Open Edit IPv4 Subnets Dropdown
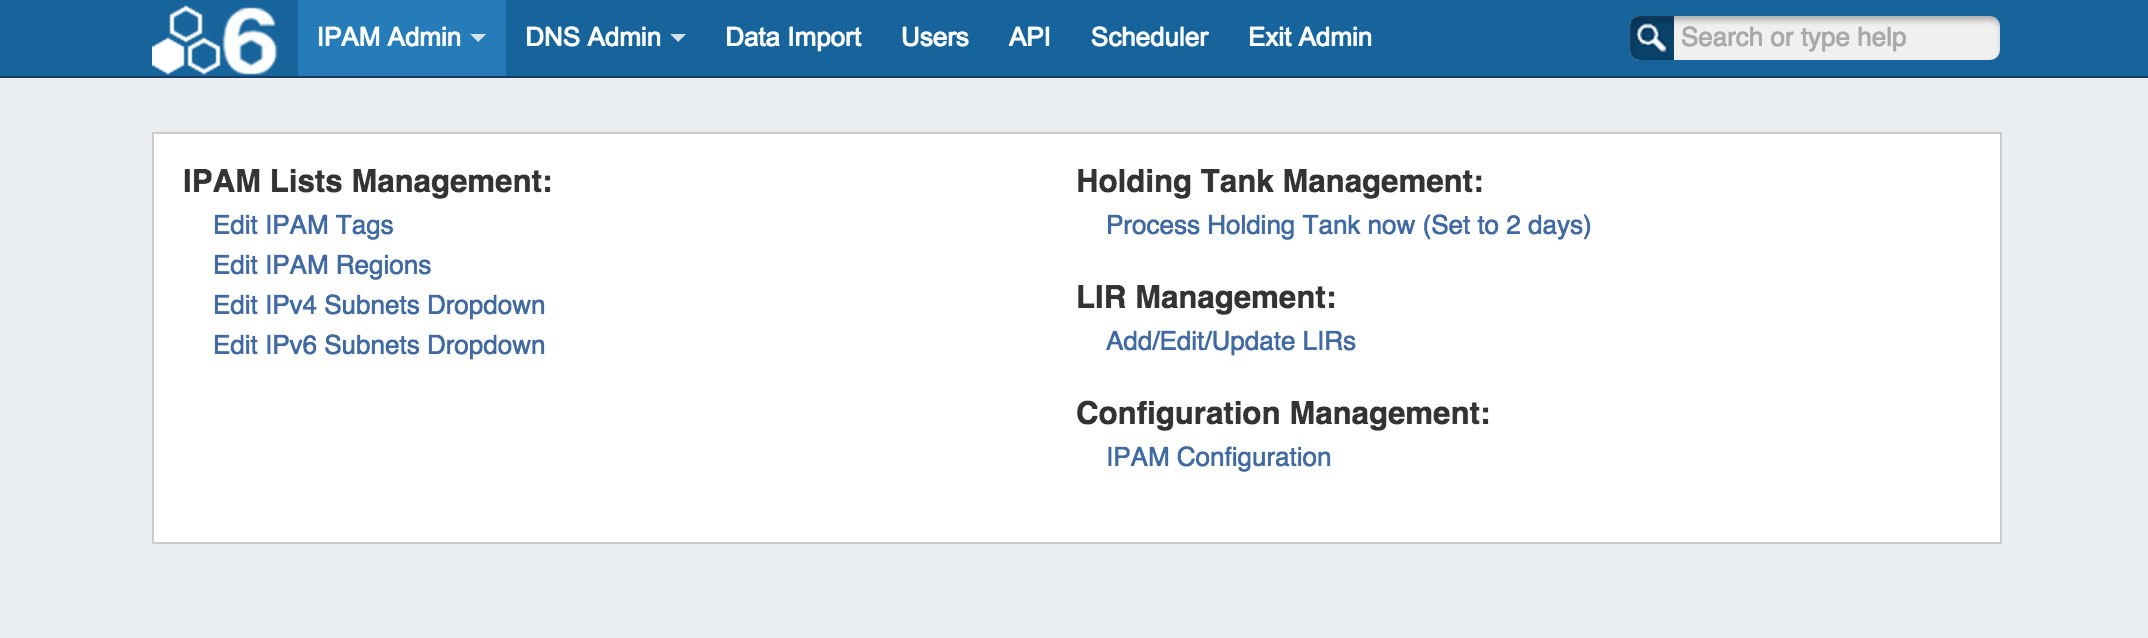The image size is (2148, 638). pos(379,305)
